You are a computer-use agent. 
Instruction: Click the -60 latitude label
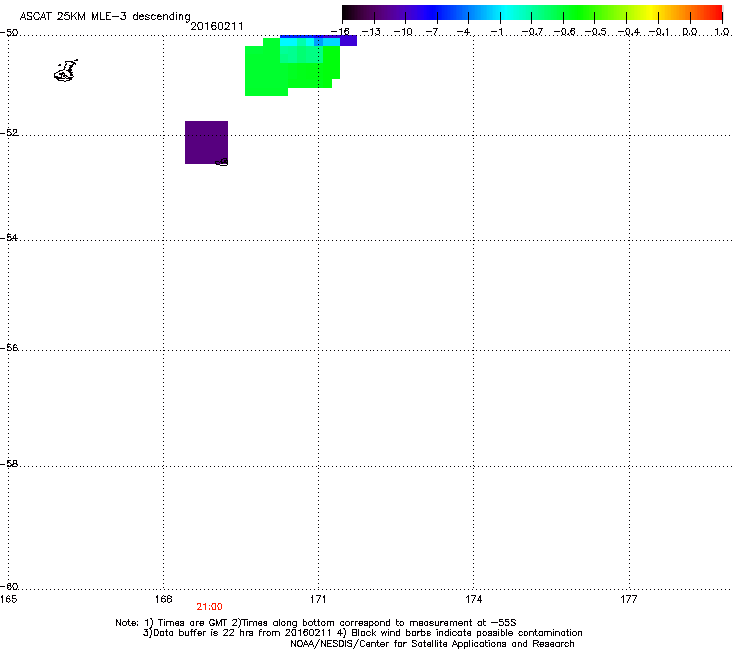click(9, 586)
